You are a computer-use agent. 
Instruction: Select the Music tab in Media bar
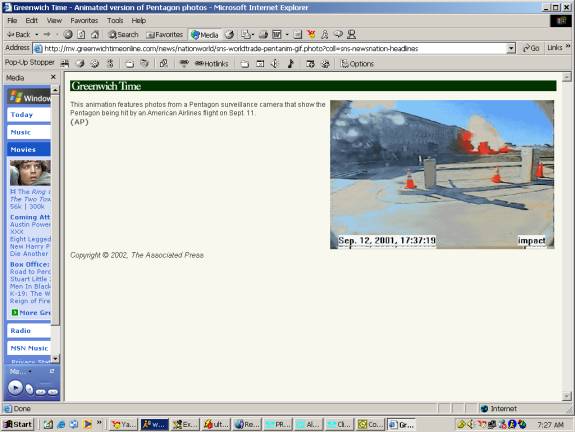(x=29, y=132)
